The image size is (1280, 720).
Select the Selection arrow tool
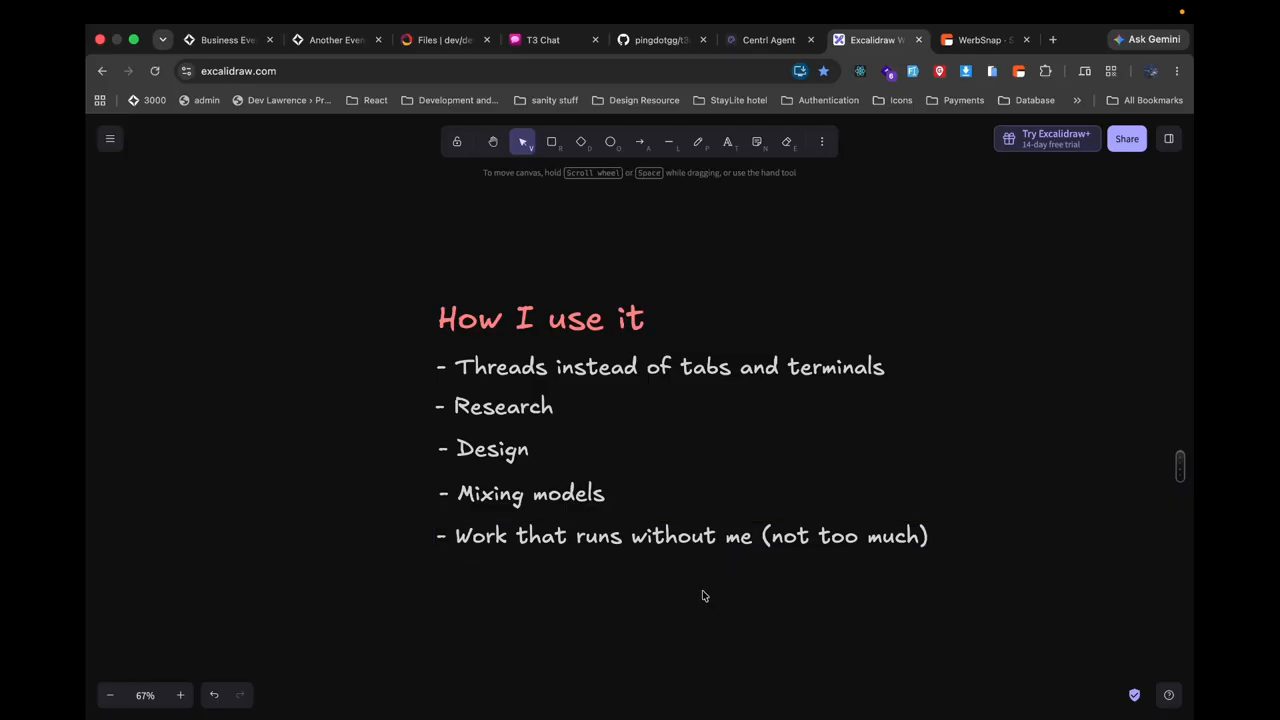tap(522, 142)
